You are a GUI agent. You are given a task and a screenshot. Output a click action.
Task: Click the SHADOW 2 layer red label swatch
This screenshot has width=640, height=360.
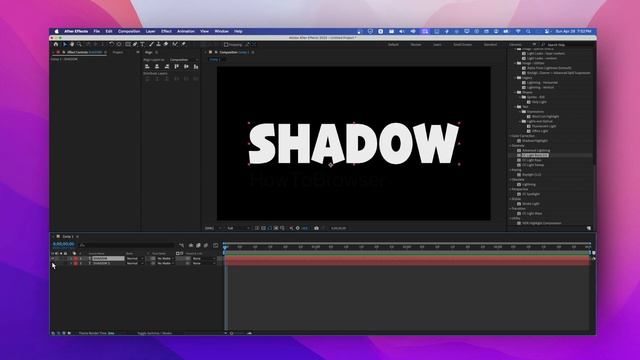(x=76, y=263)
